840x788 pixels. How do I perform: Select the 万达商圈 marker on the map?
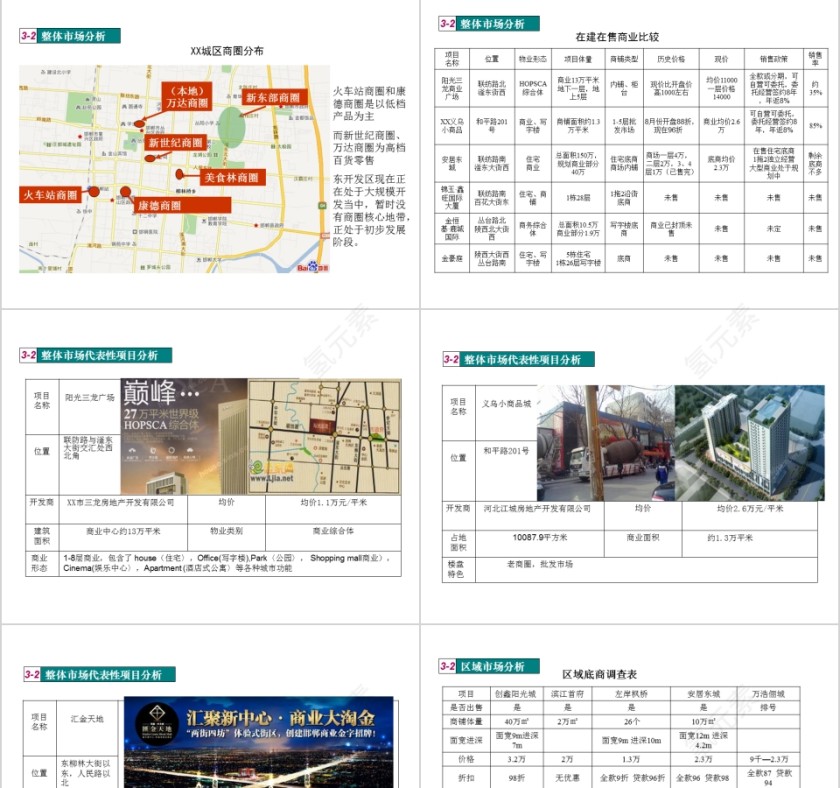click(x=138, y=123)
